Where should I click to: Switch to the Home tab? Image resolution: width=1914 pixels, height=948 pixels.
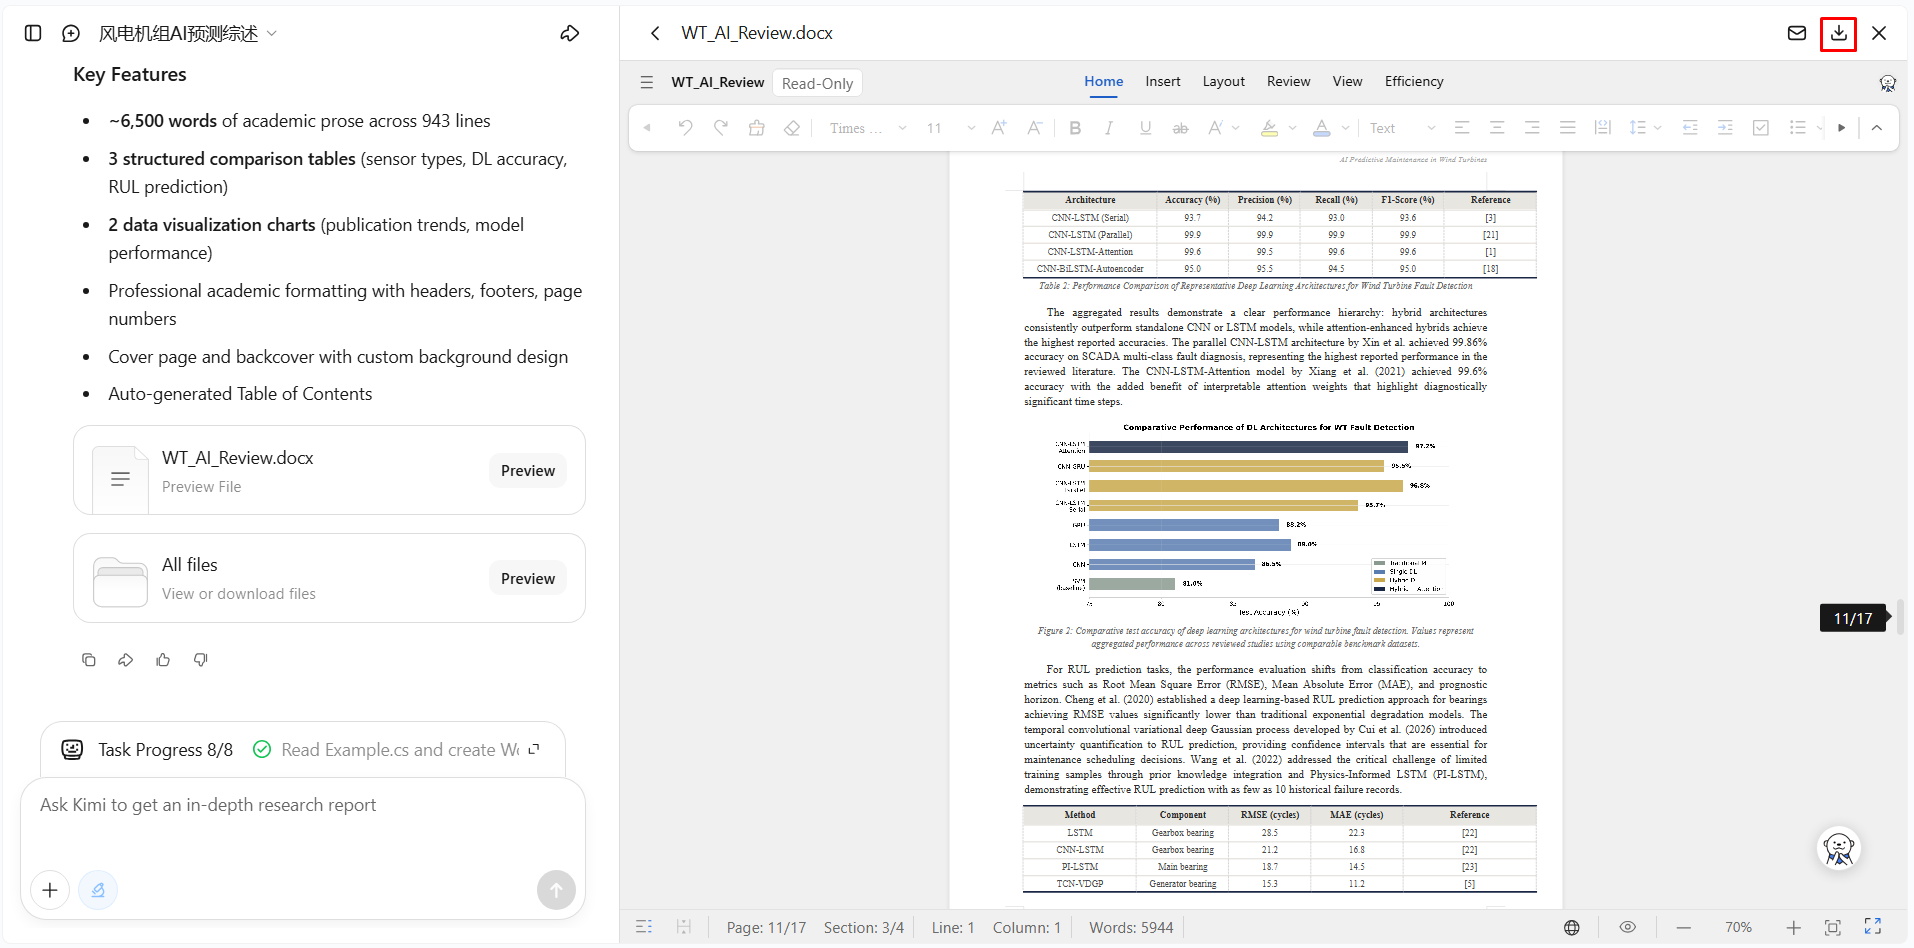[1104, 82]
